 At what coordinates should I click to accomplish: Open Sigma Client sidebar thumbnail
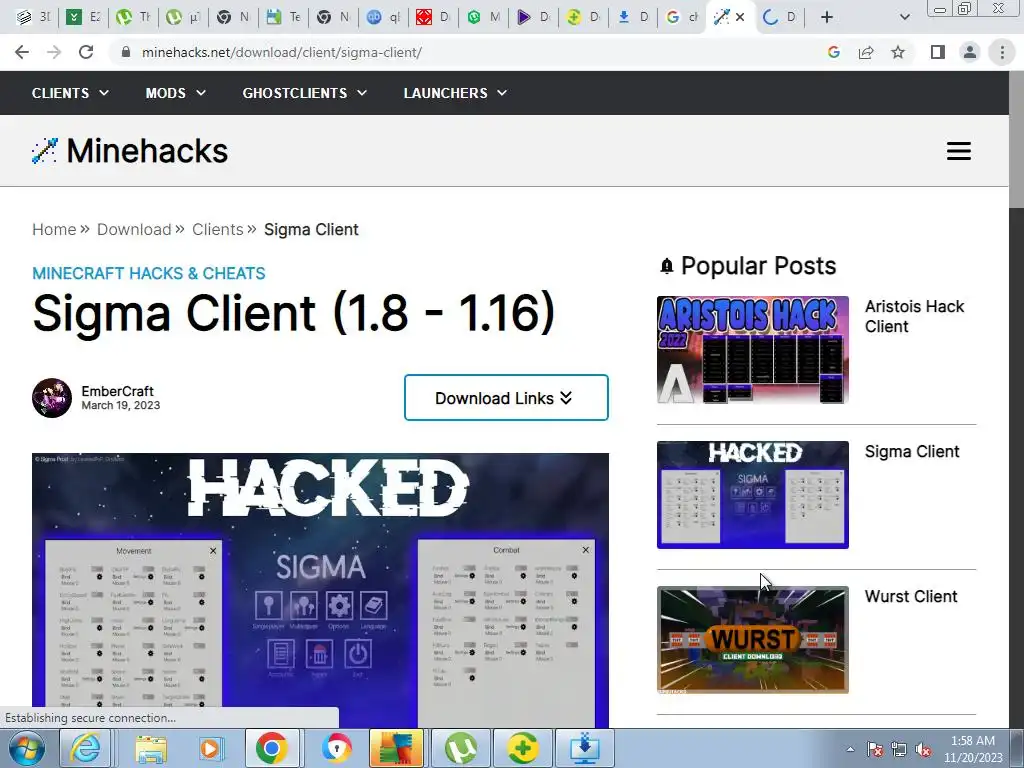[x=752, y=494]
